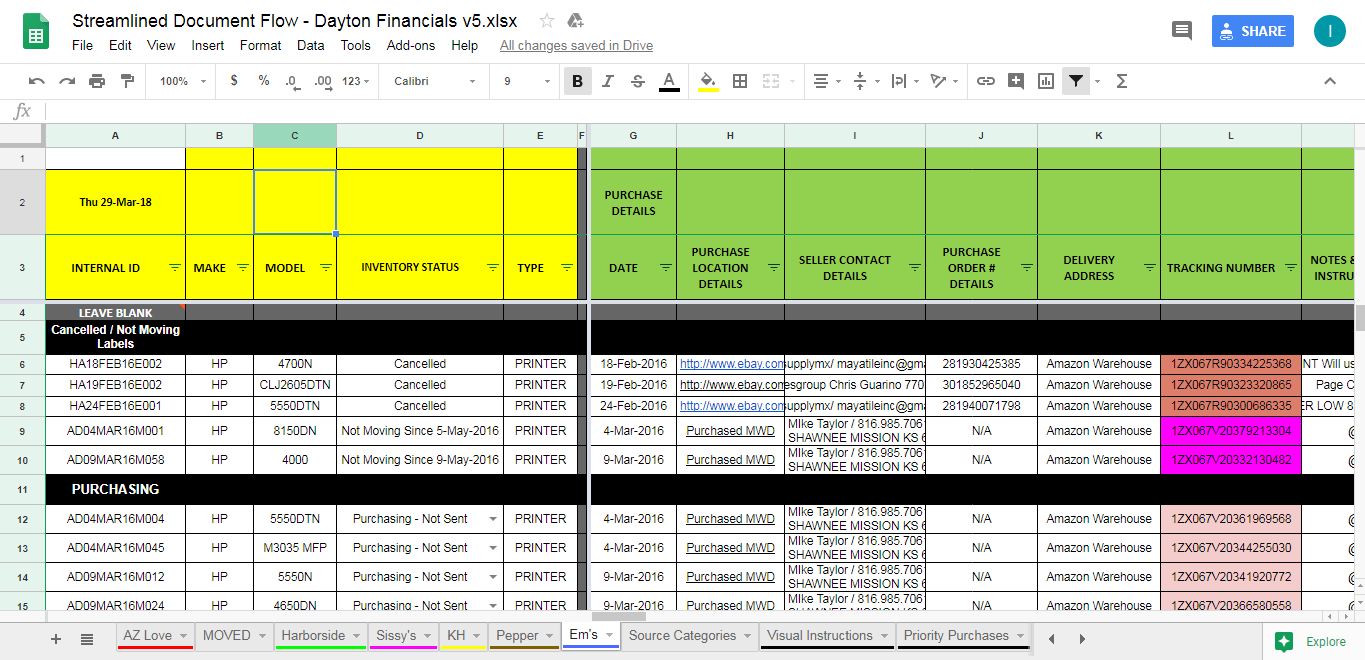
Task: Open the comments history icon
Action: [x=1182, y=31]
